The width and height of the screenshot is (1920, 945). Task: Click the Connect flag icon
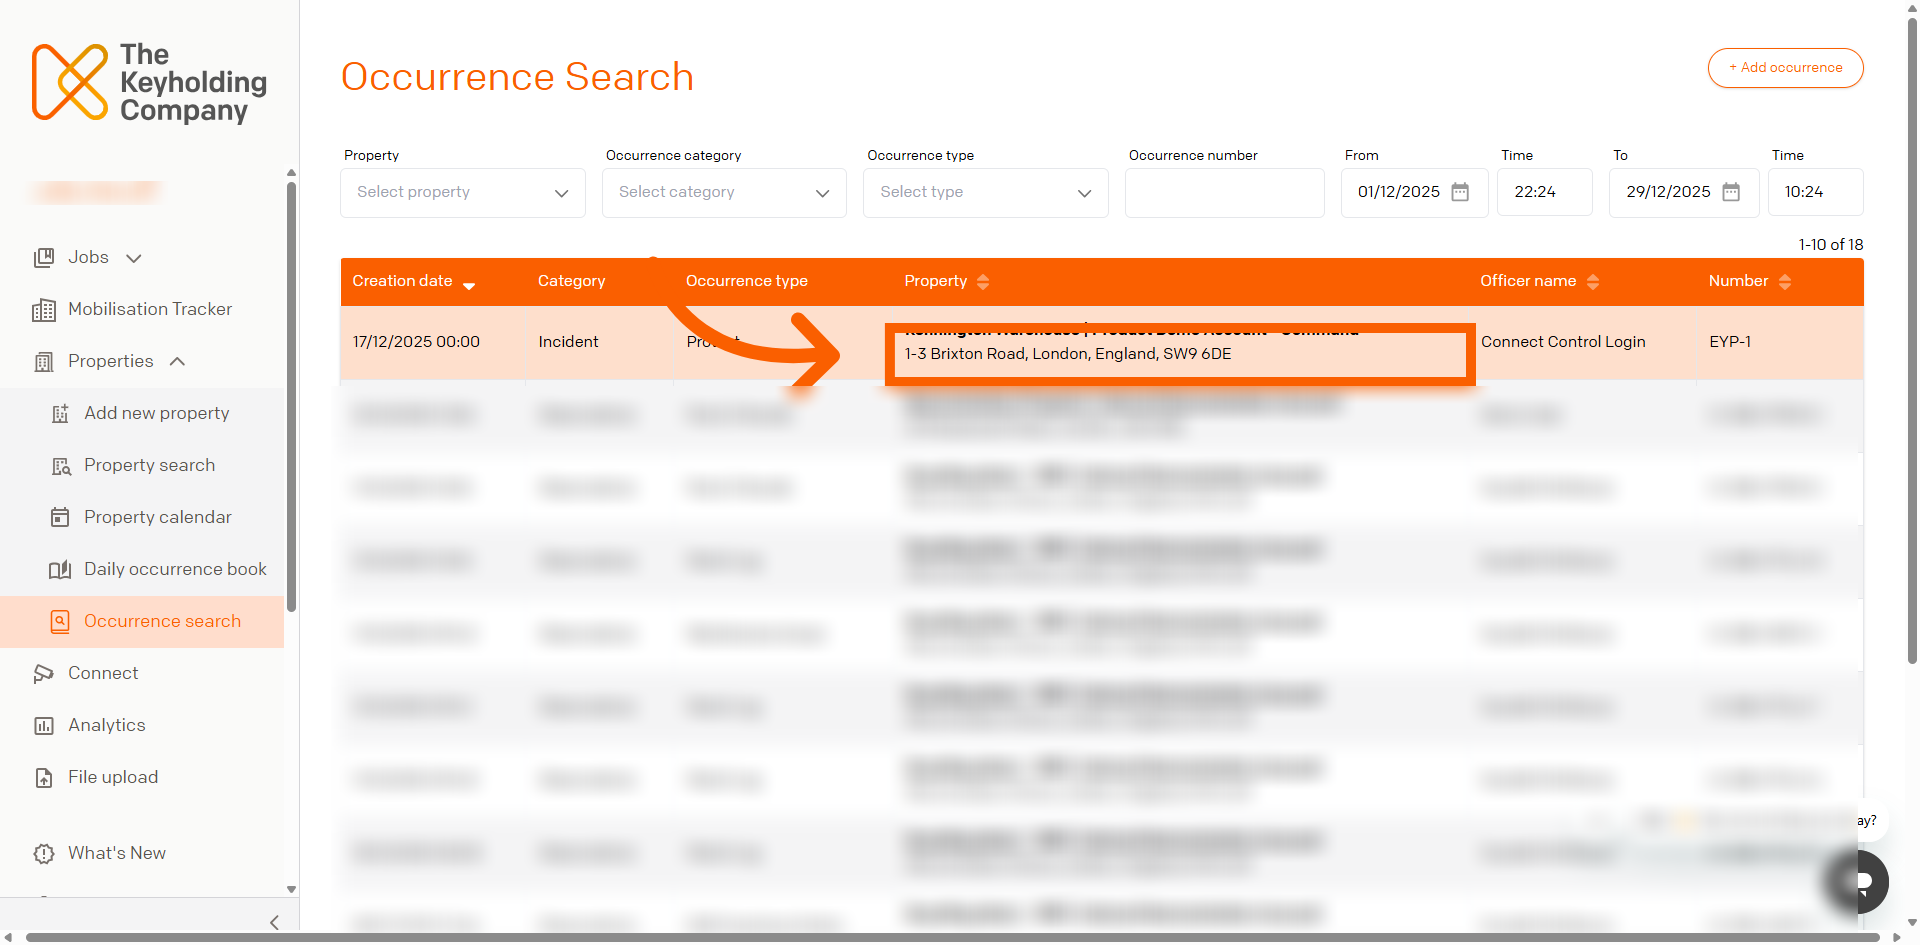44,674
